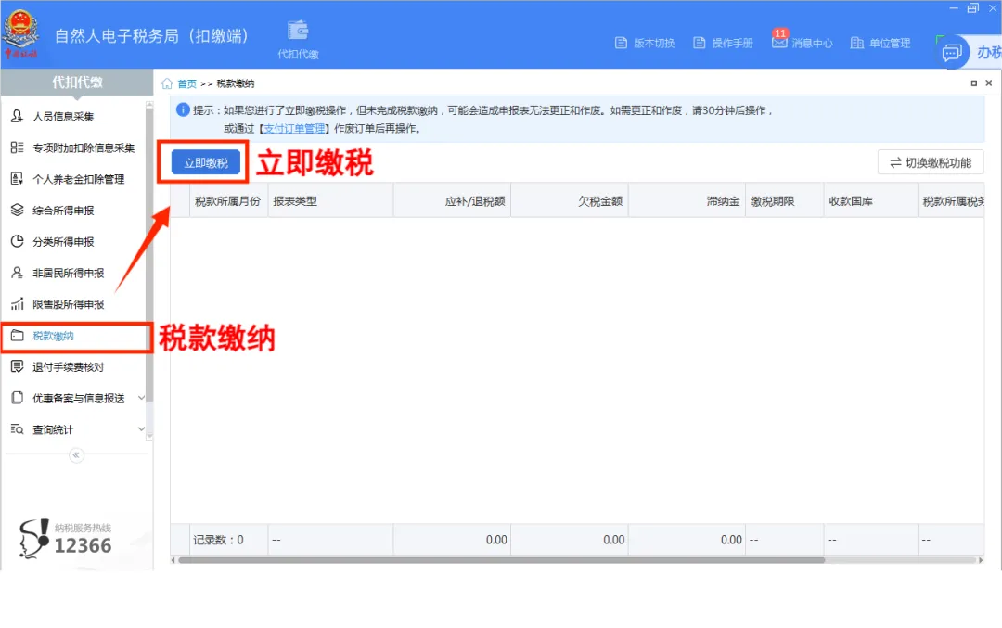Viewport: 1002px width, 628px height.
Task: Open the 操作手册 manual
Action: 723,43
